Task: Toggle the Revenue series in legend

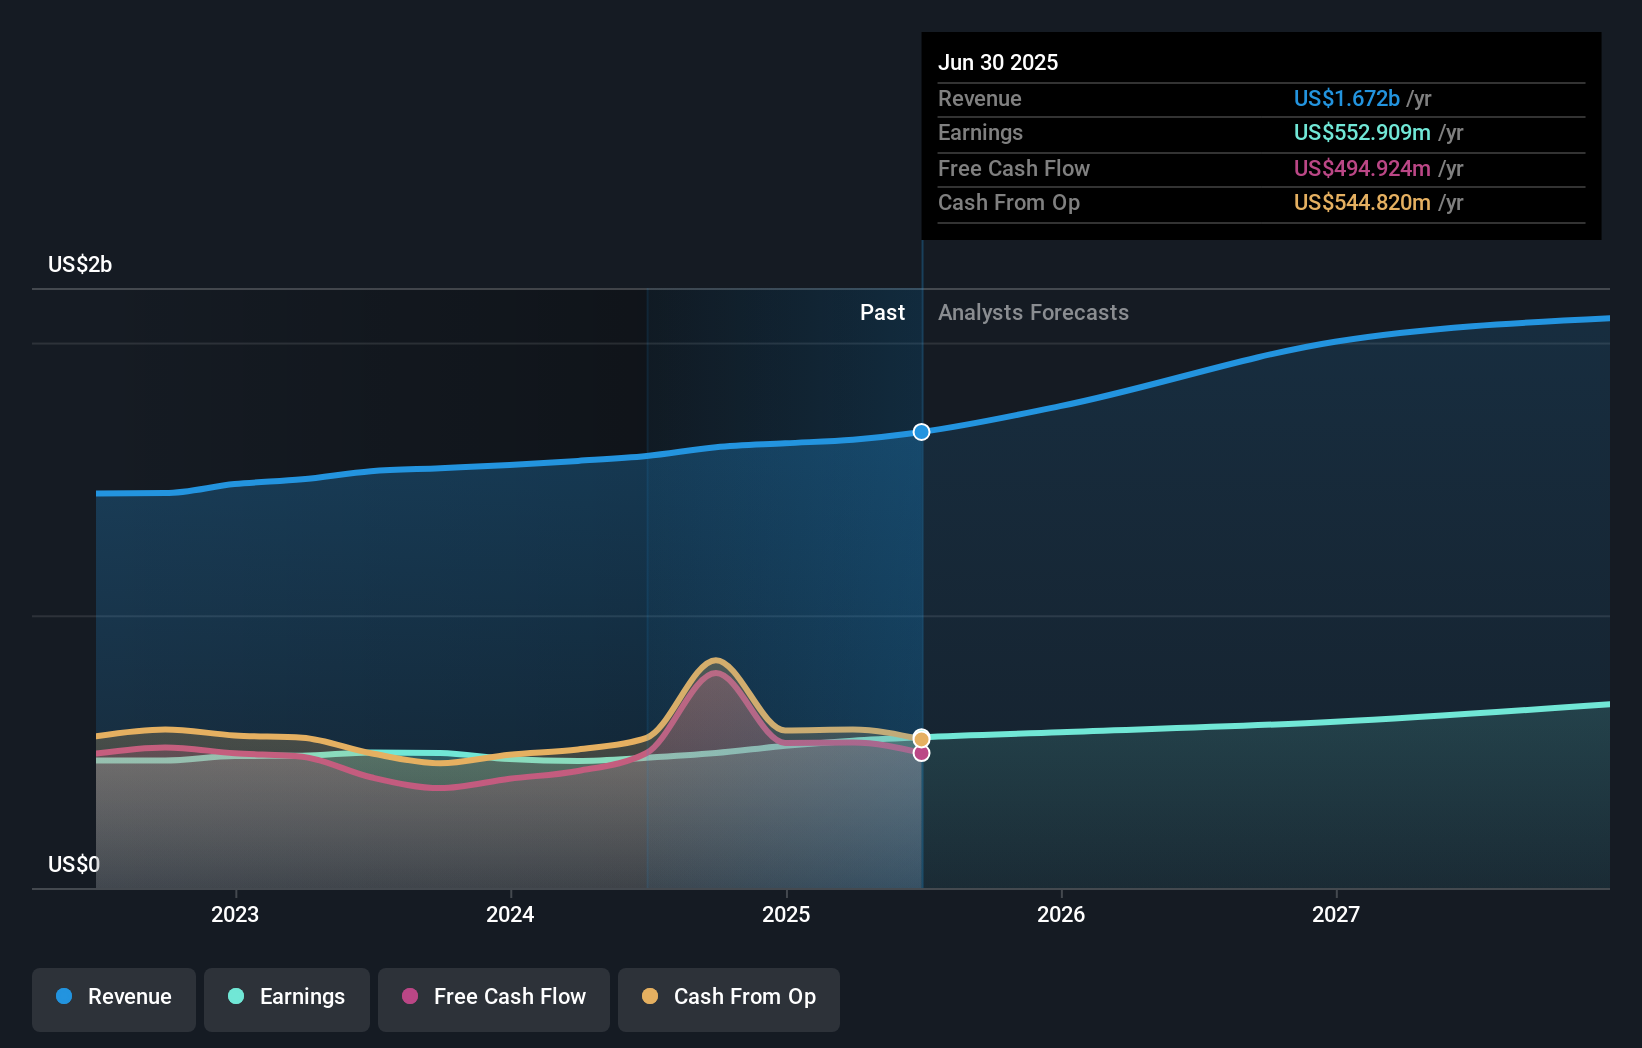Action: [x=114, y=997]
